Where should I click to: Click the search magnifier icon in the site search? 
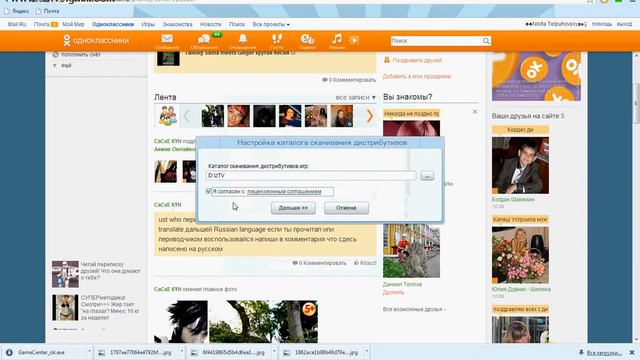[486, 41]
